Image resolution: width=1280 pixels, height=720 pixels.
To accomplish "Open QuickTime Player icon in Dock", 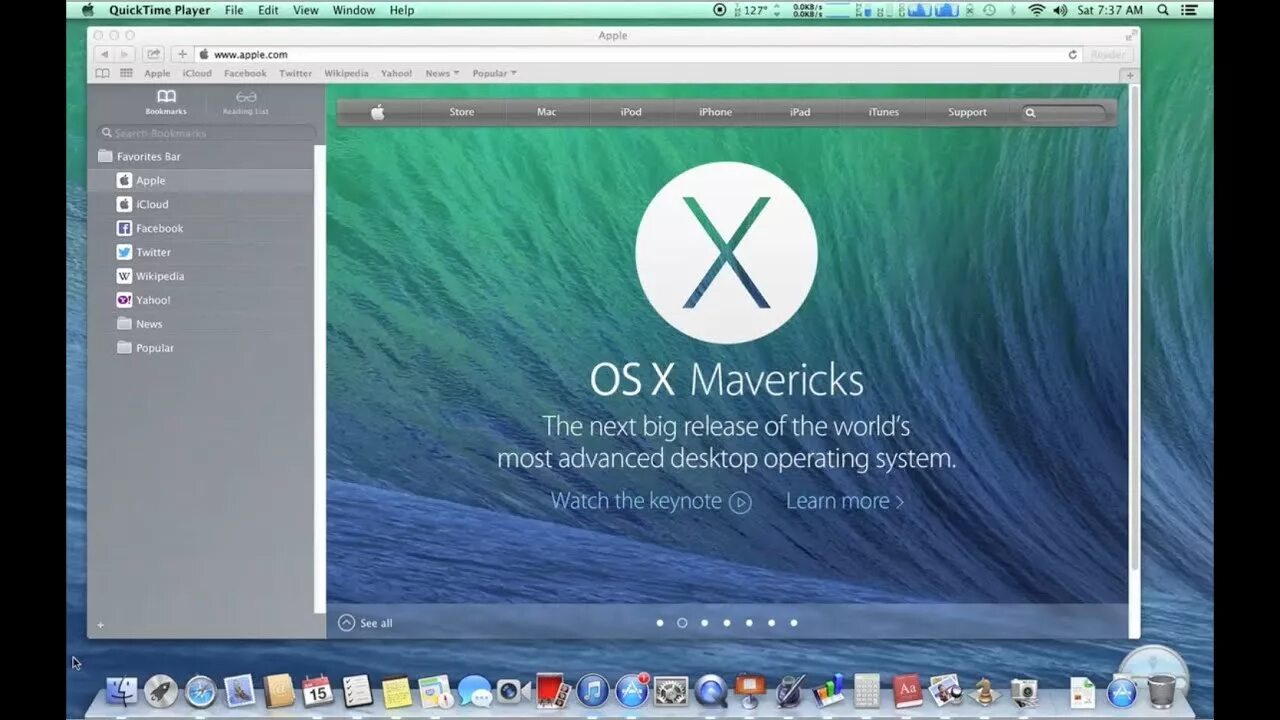I will pyautogui.click(x=711, y=690).
